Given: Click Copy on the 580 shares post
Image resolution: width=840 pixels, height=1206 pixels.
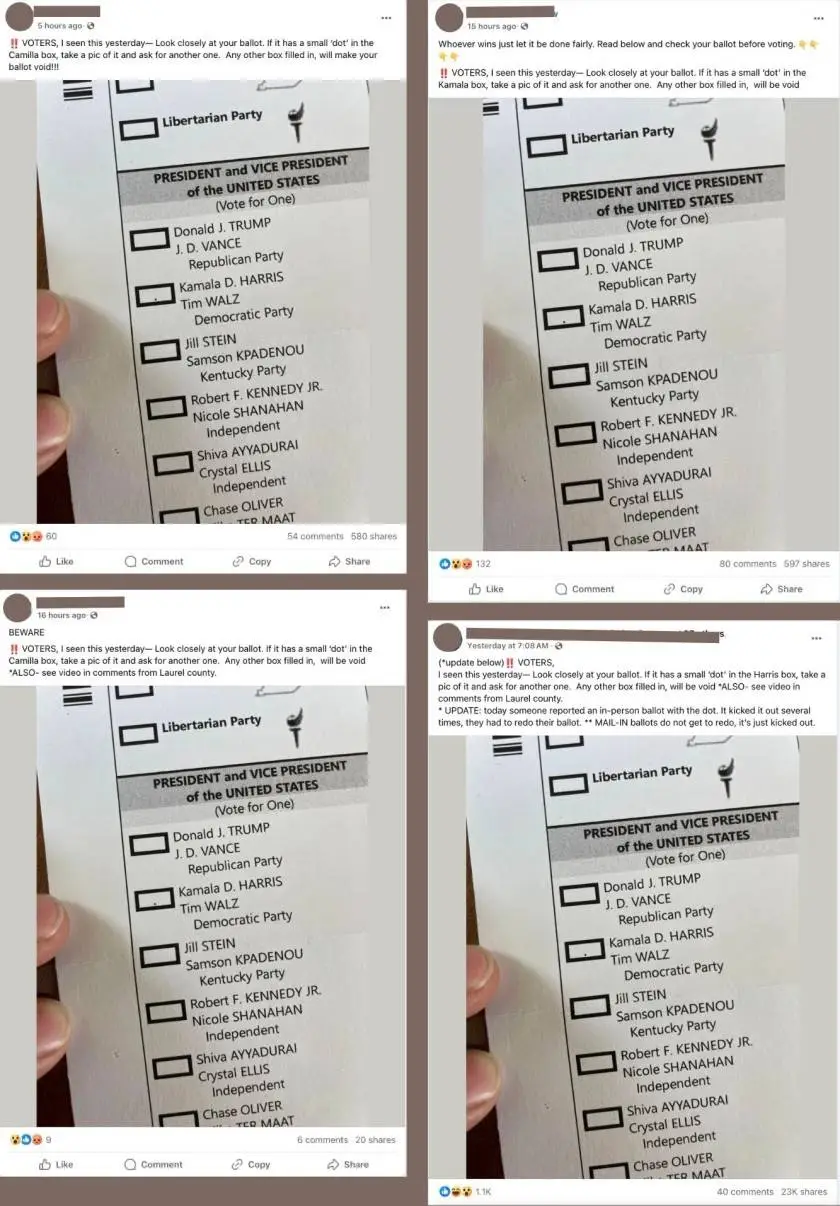Looking at the screenshot, I should [251, 561].
